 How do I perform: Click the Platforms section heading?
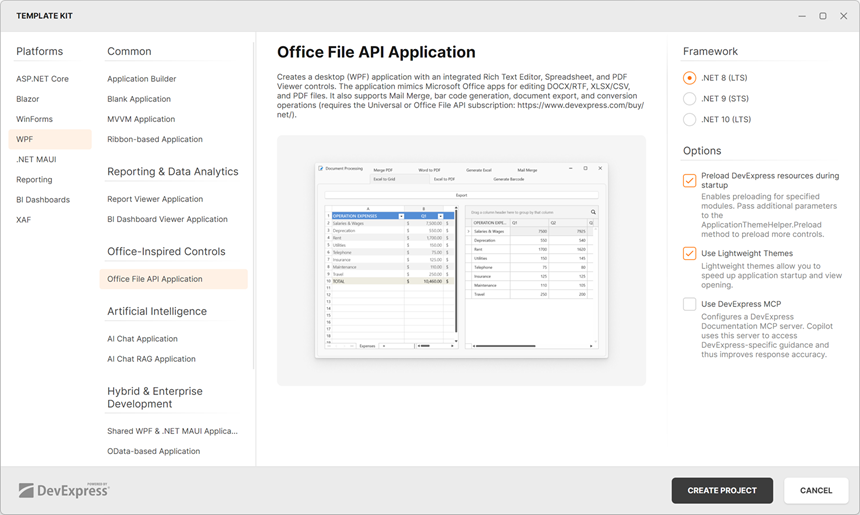point(39,52)
